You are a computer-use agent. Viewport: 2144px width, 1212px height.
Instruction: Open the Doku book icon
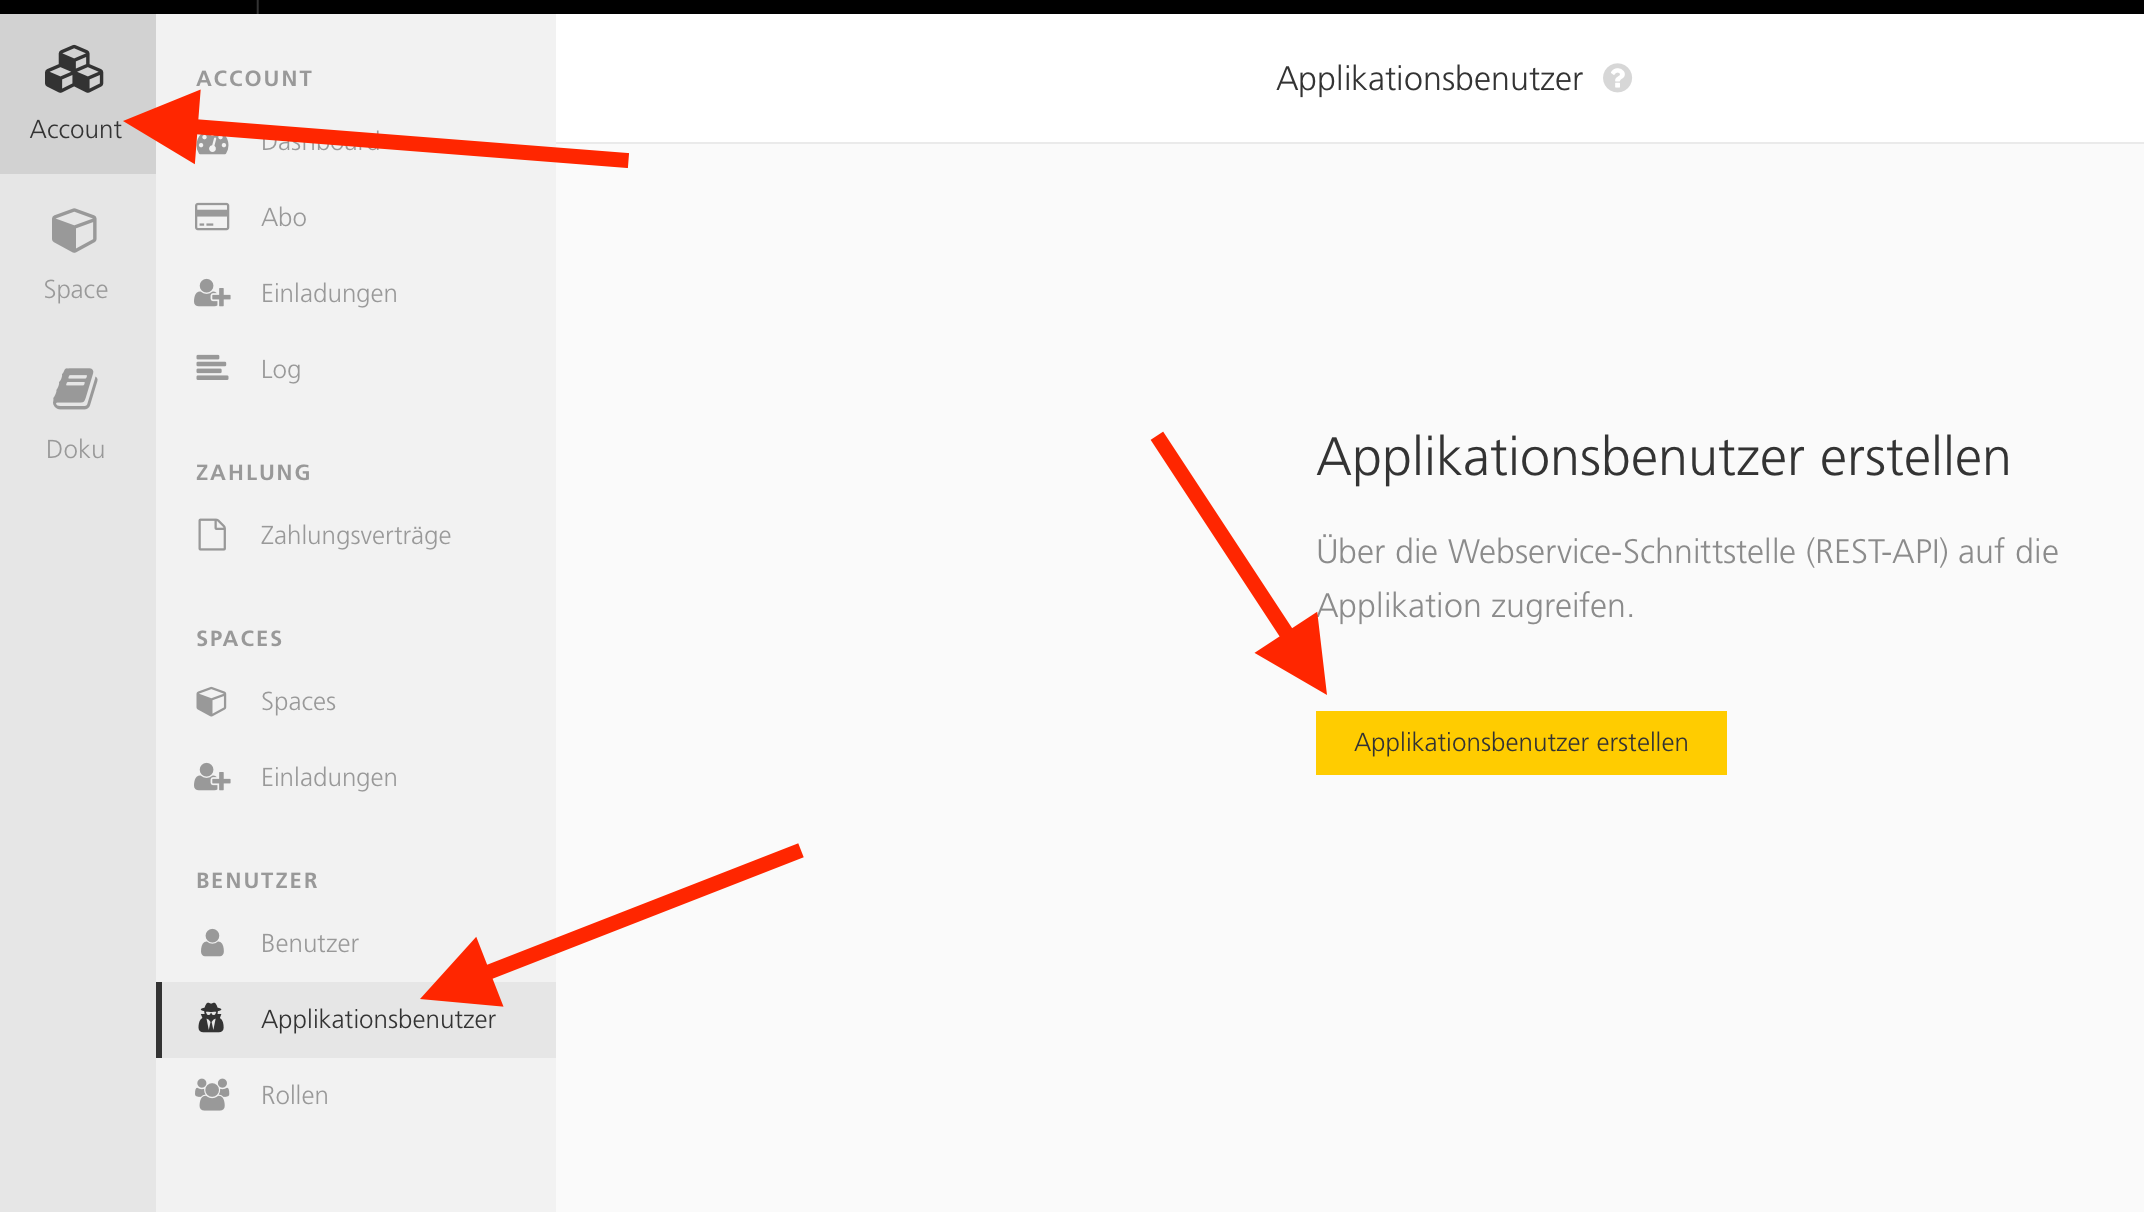click(x=74, y=389)
